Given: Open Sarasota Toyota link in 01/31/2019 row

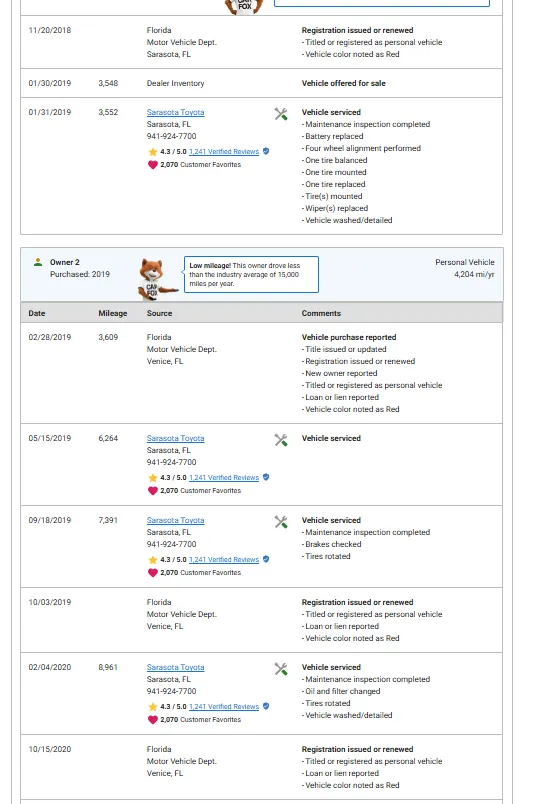Looking at the screenshot, I should [175, 112].
